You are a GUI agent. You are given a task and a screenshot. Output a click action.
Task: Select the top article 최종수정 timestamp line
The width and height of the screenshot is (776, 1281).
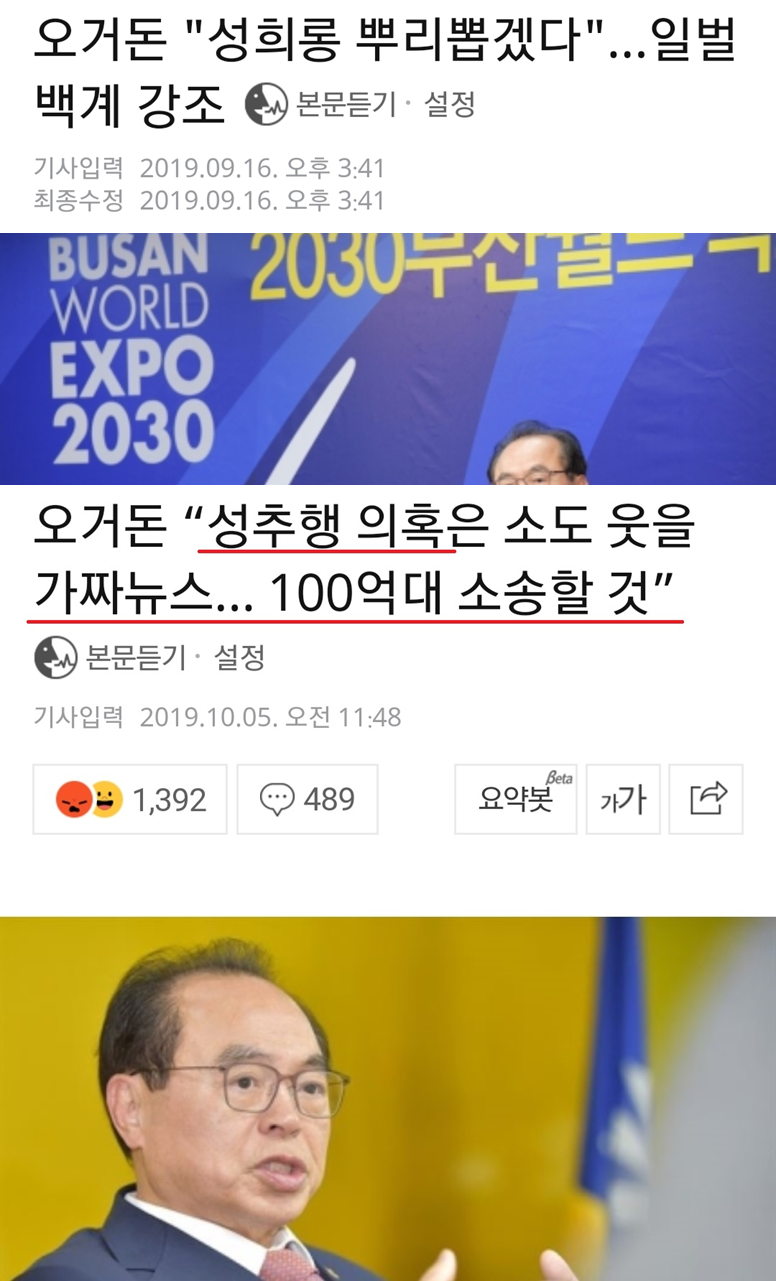tap(209, 200)
